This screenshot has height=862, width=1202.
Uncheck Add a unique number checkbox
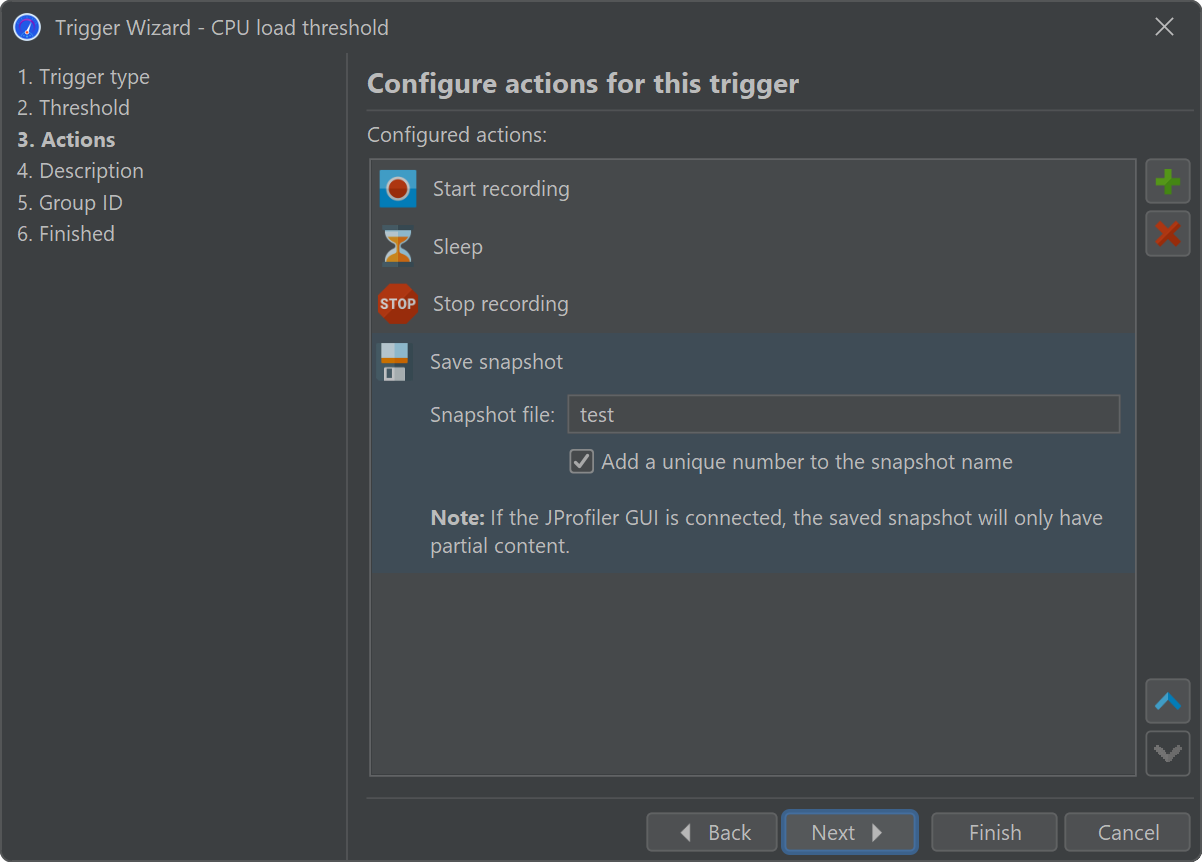pos(581,462)
